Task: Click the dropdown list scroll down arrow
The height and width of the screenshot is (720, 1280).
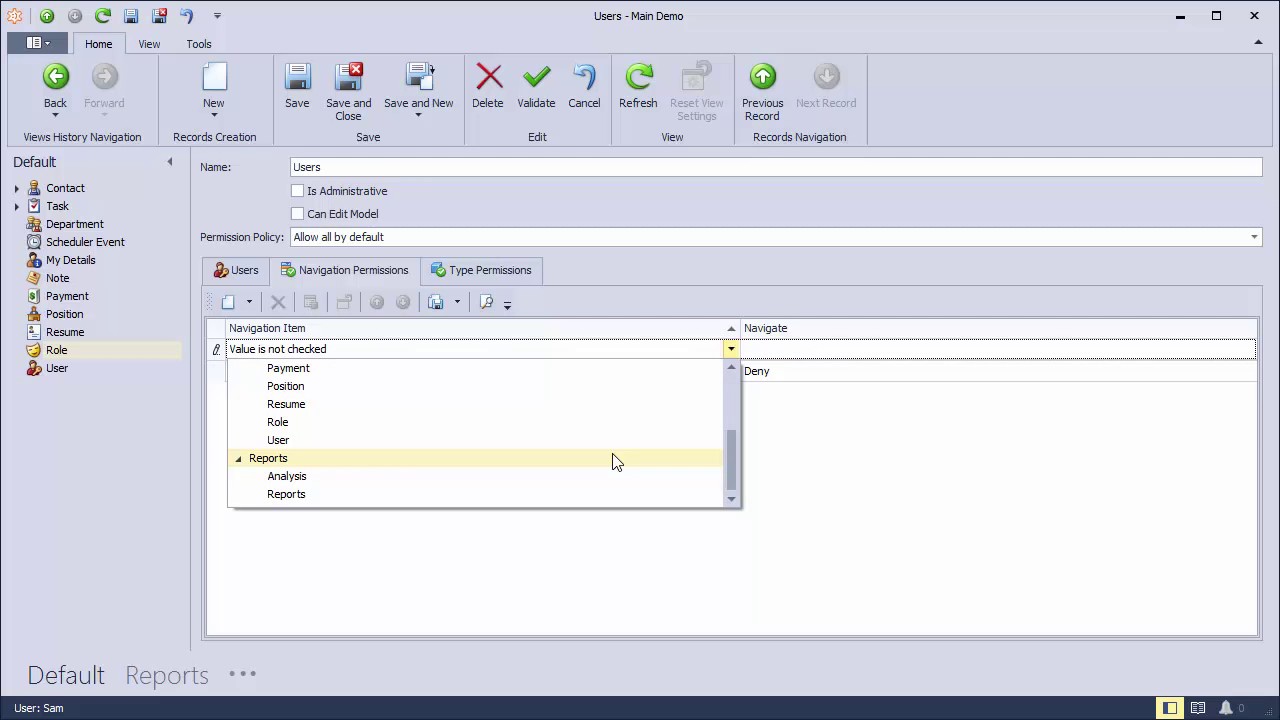Action: (x=731, y=499)
